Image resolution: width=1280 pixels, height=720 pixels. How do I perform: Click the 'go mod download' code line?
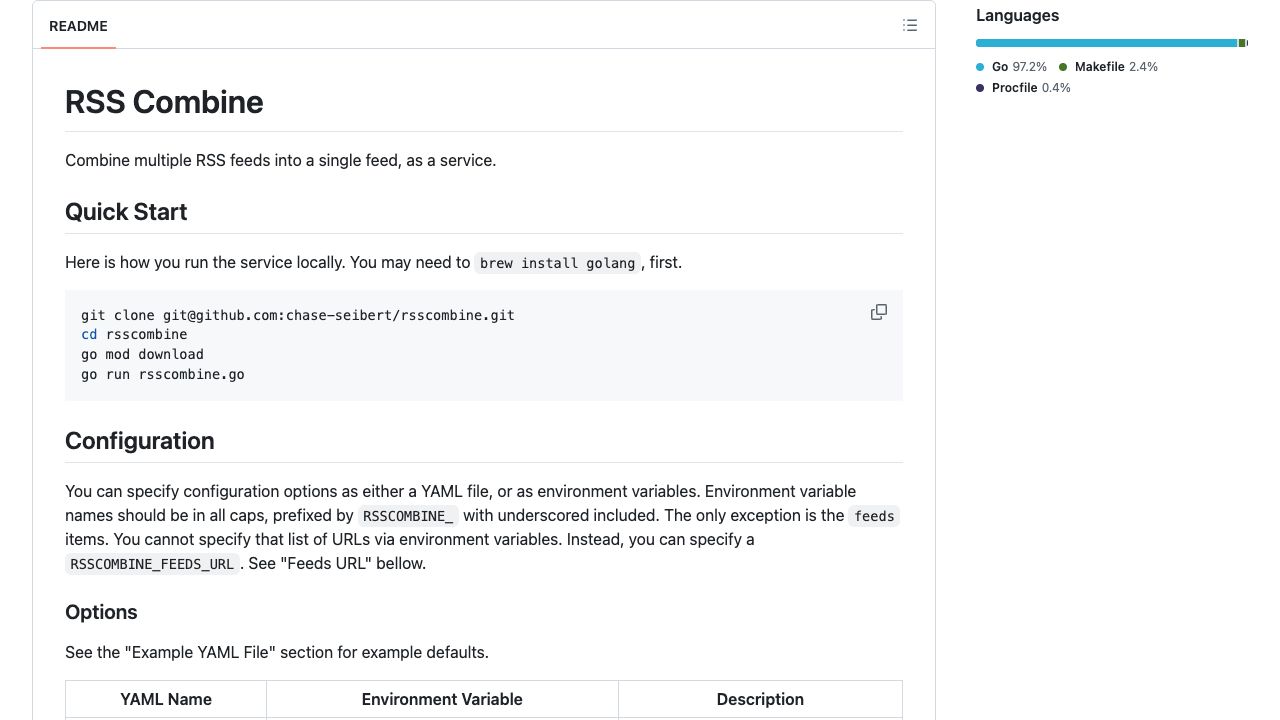142,355
